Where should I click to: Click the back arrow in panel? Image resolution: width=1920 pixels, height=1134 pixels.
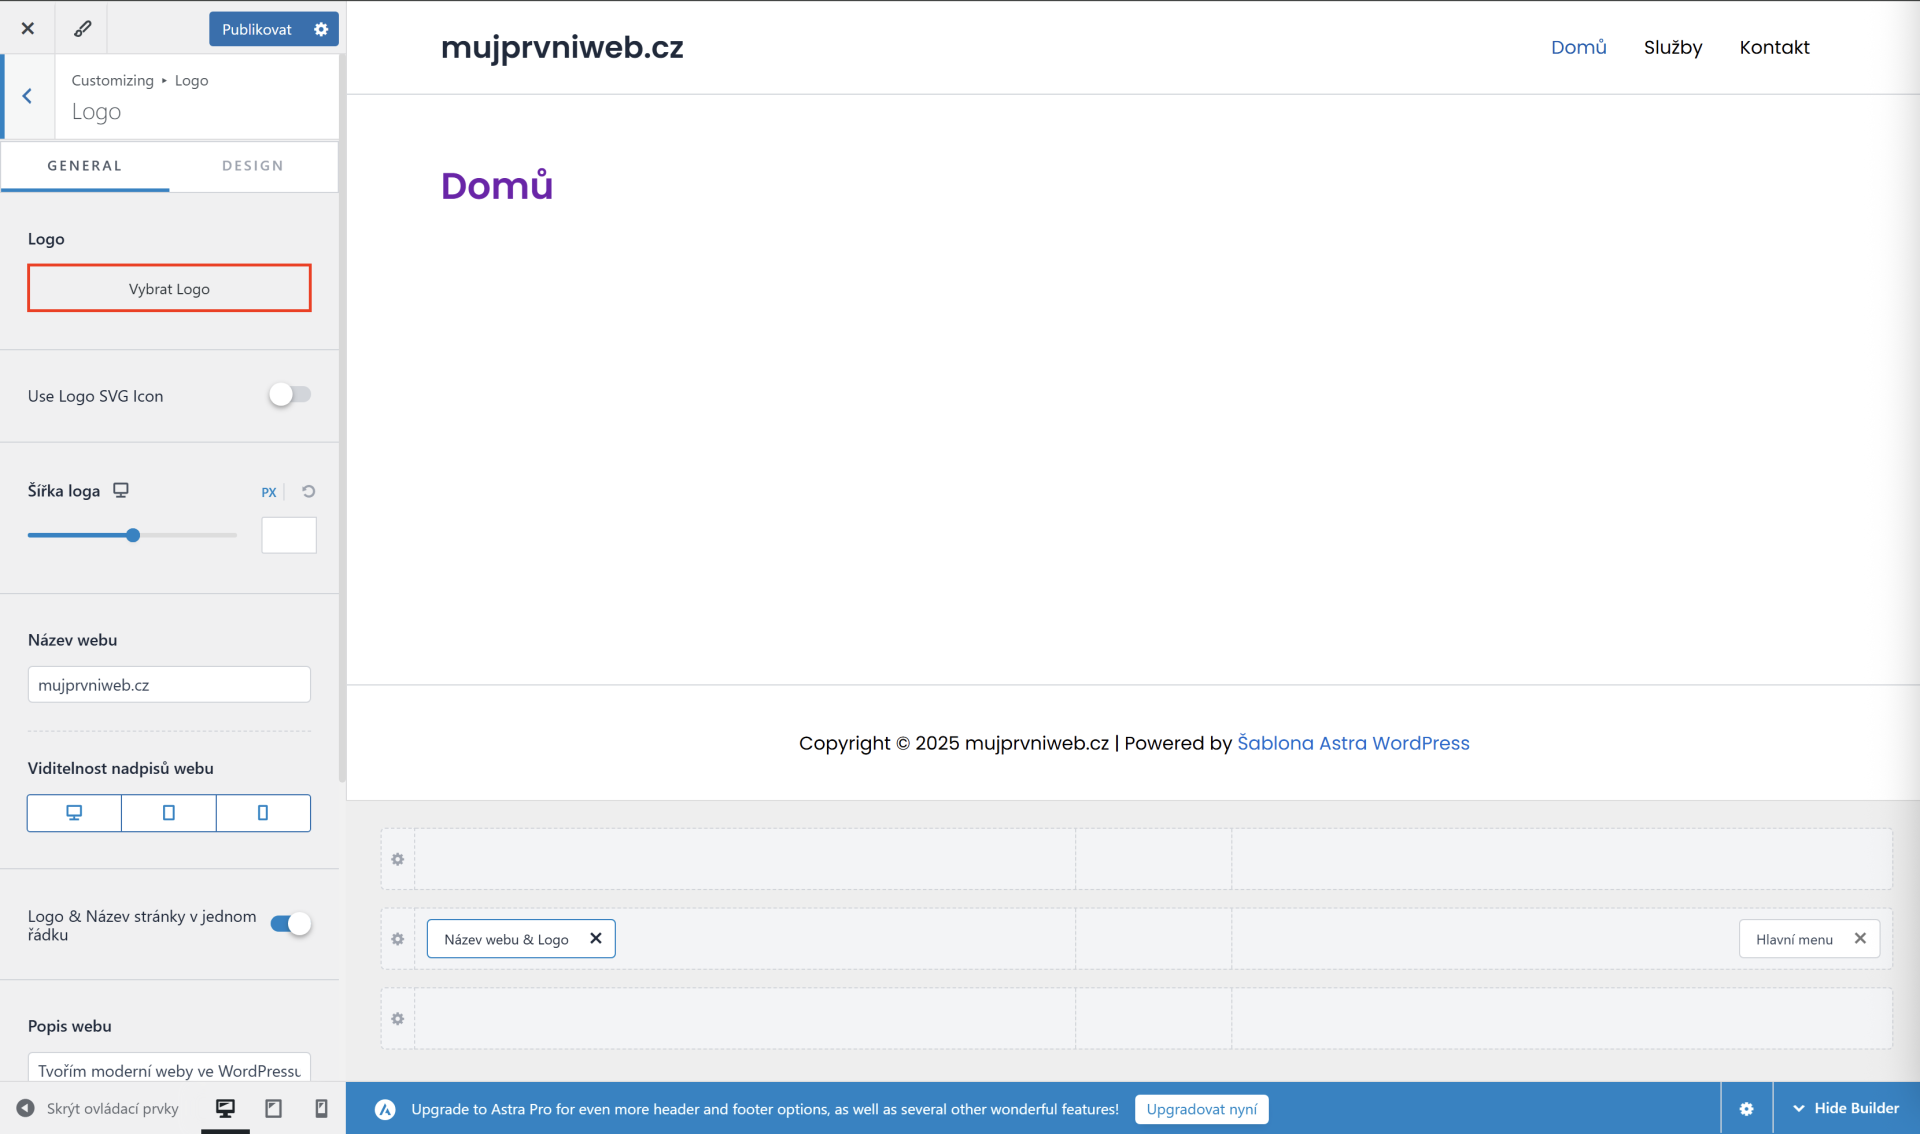coord(27,96)
